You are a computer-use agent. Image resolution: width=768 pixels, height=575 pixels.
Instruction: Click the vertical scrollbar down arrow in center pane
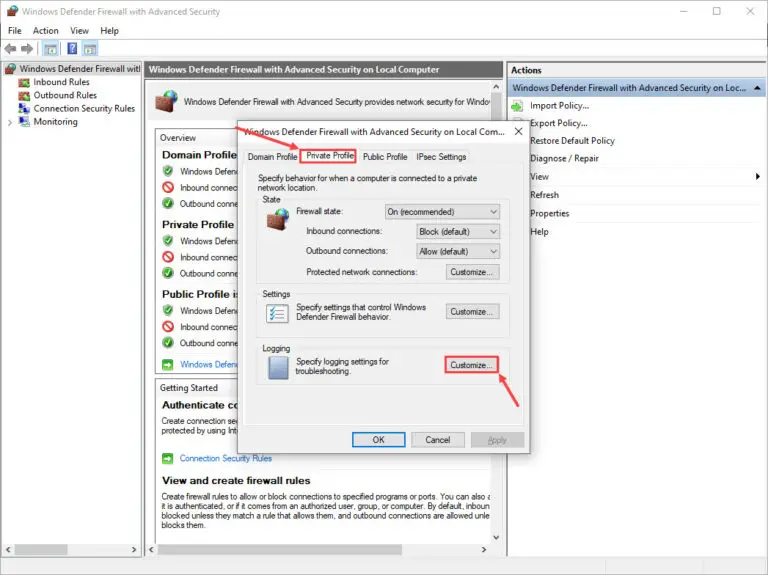[x=496, y=537]
